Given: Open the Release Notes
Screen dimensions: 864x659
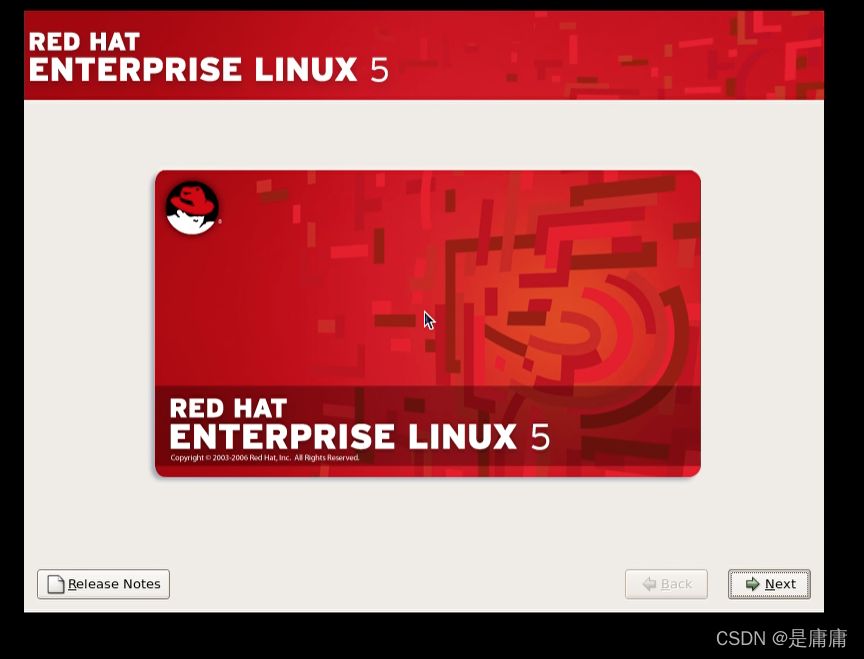Looking at the screenshot, I should 104,584.
